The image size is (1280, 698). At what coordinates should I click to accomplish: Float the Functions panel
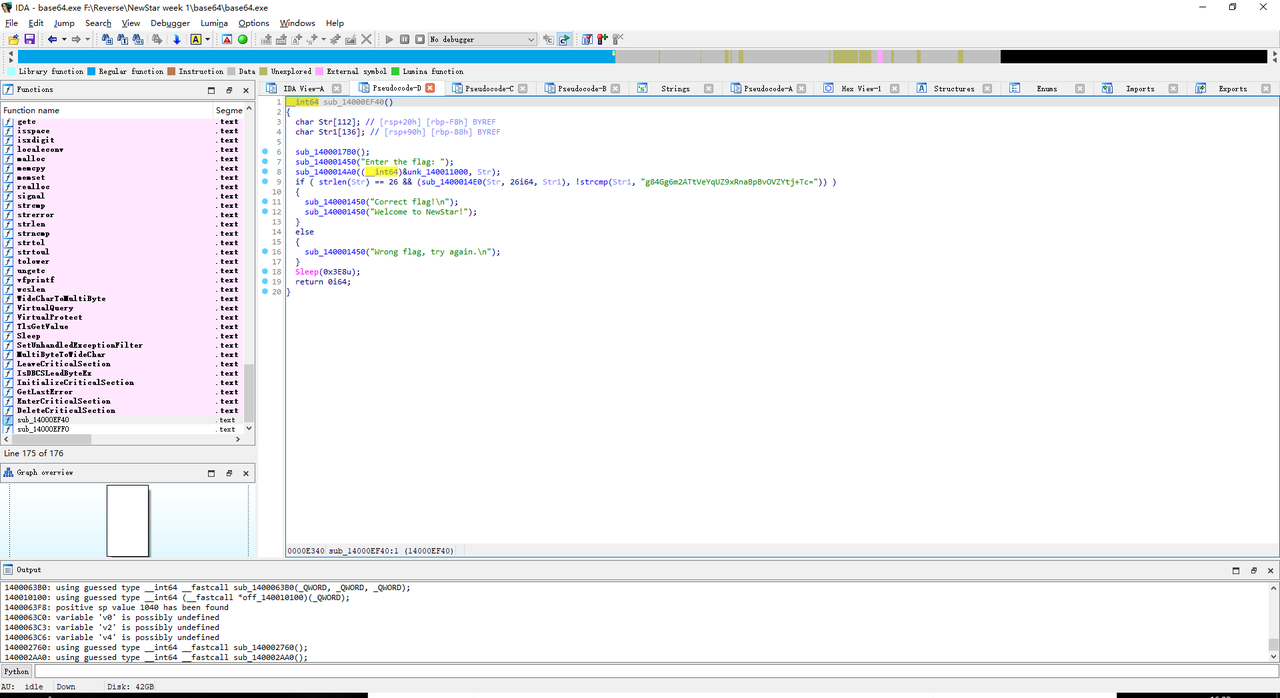click(x=229, y=89)
